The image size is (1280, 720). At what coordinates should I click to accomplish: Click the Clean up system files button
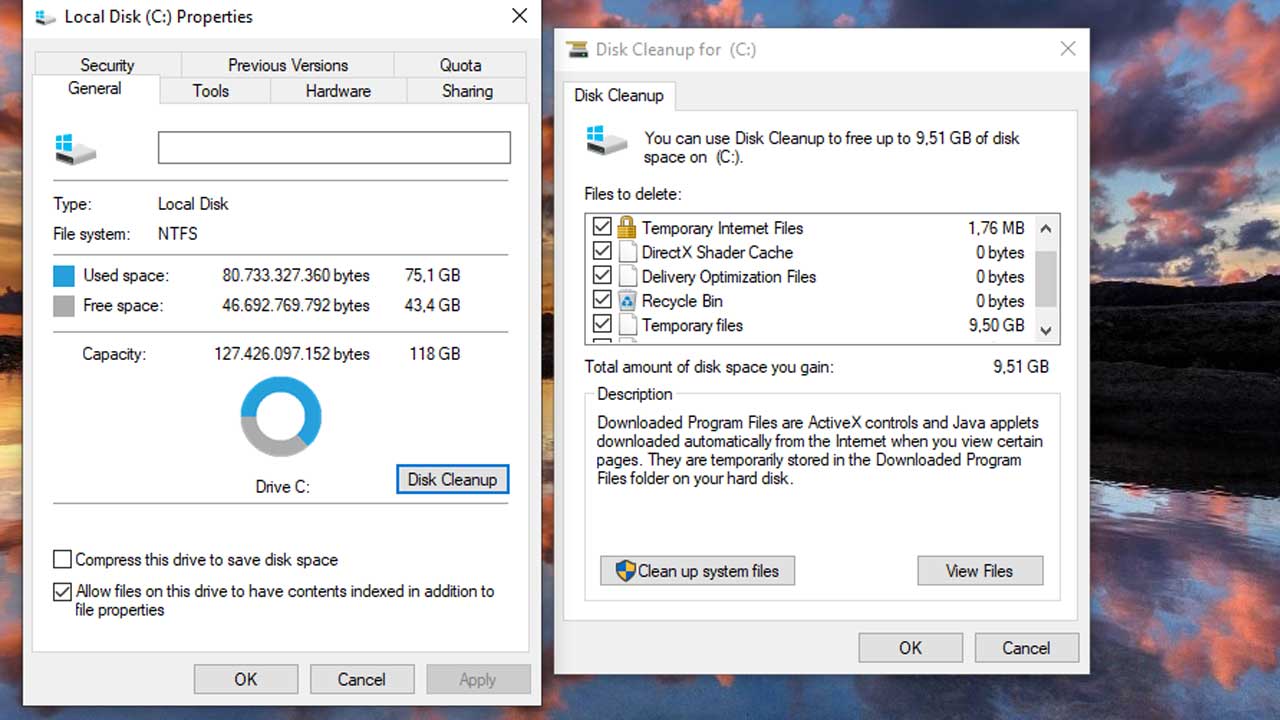697,571
